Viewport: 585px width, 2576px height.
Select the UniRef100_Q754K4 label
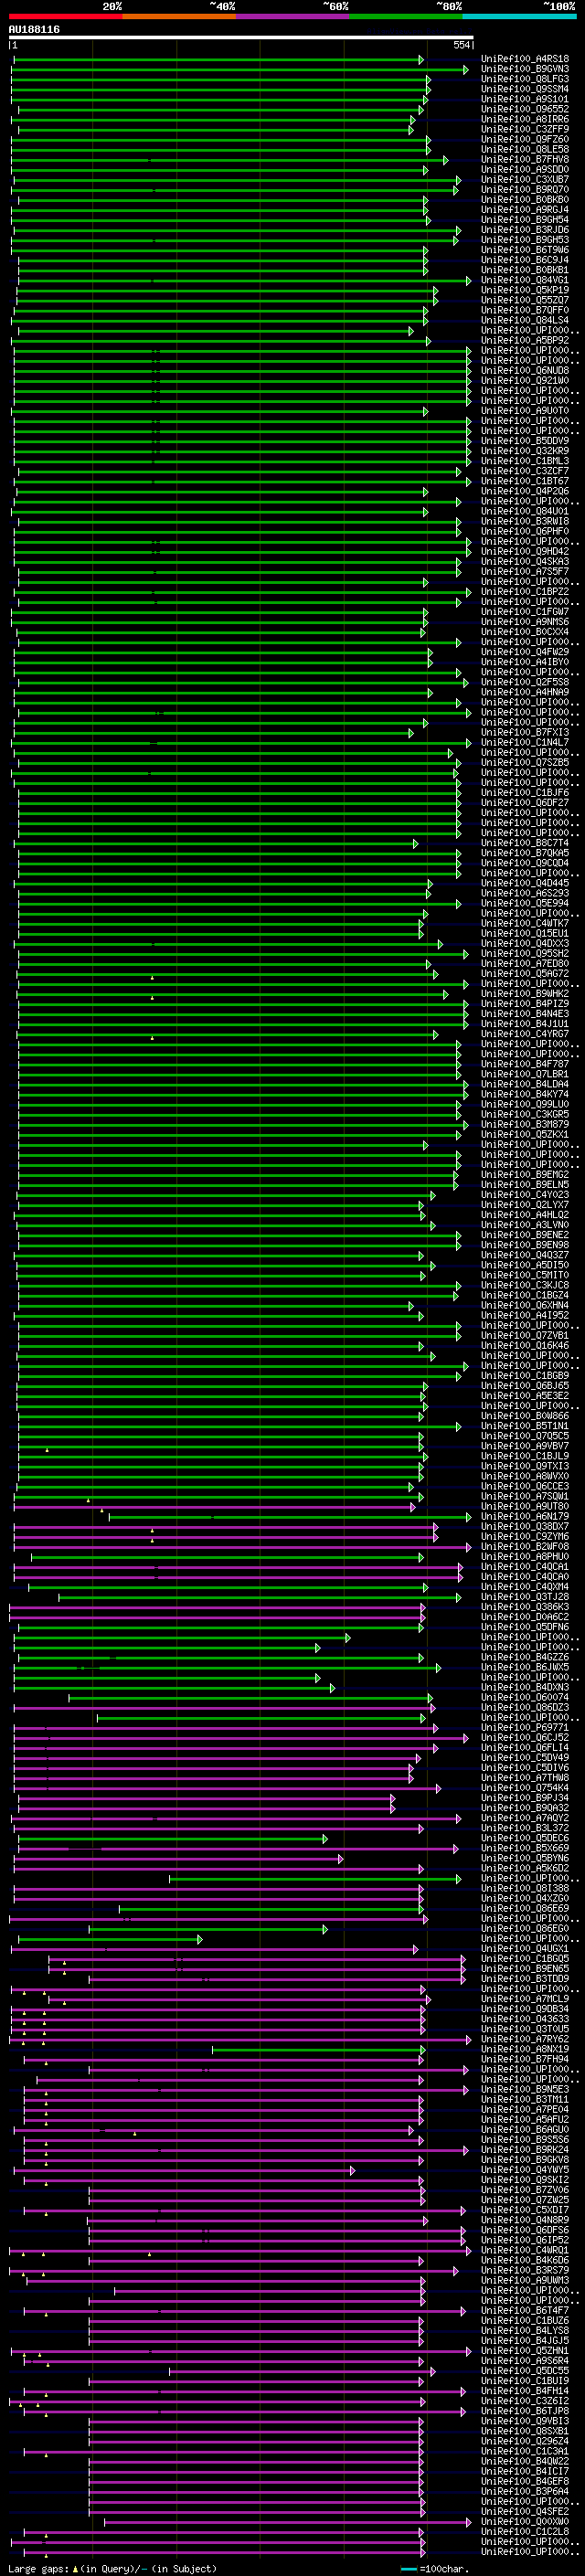coord(525,1788)
